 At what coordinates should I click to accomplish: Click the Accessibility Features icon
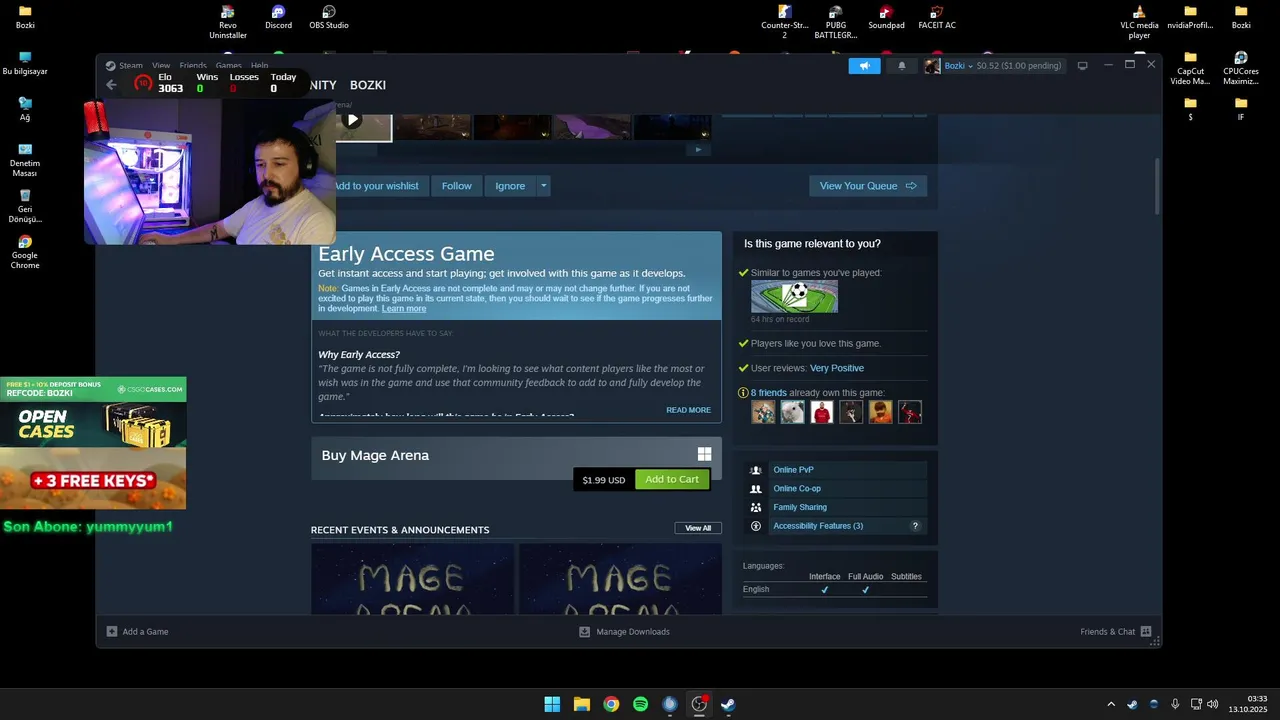pos(756,526)
